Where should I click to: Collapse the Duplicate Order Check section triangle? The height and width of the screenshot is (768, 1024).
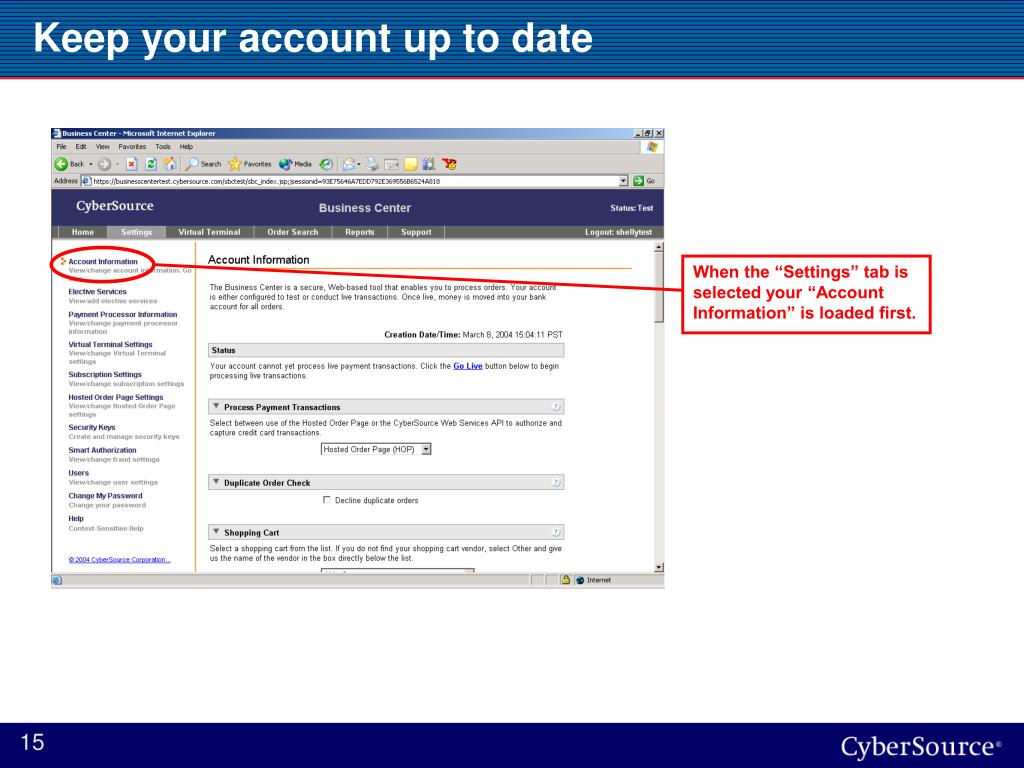coord(216,481)
